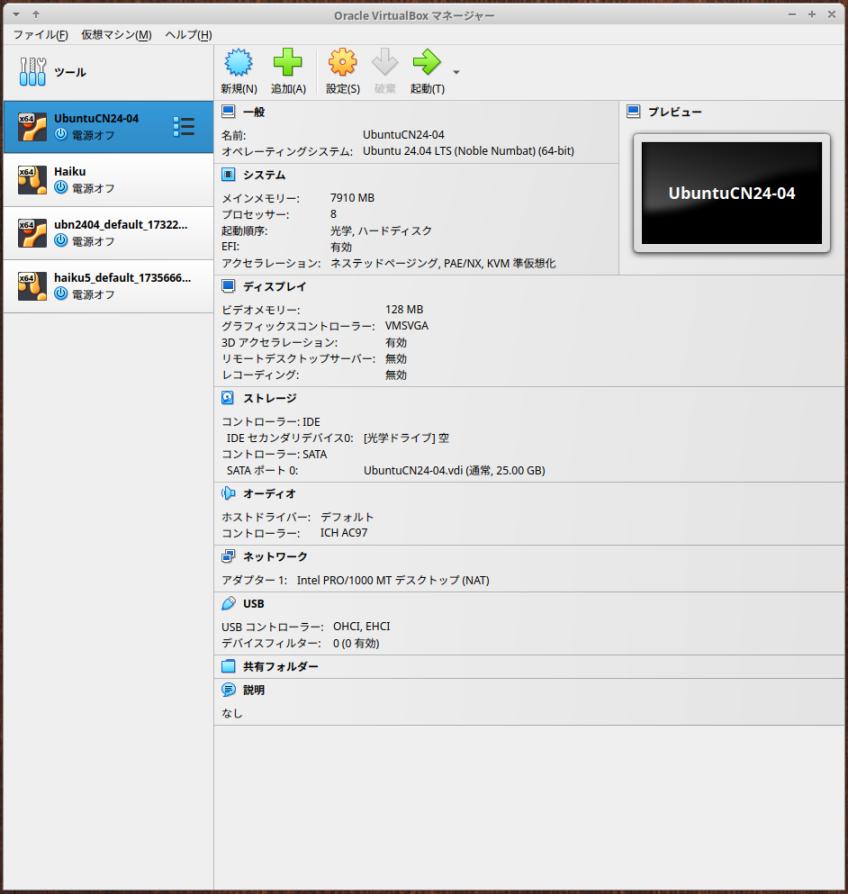Click the 新規(N) new VM icon
848x894 pixels.
[238, 62]
